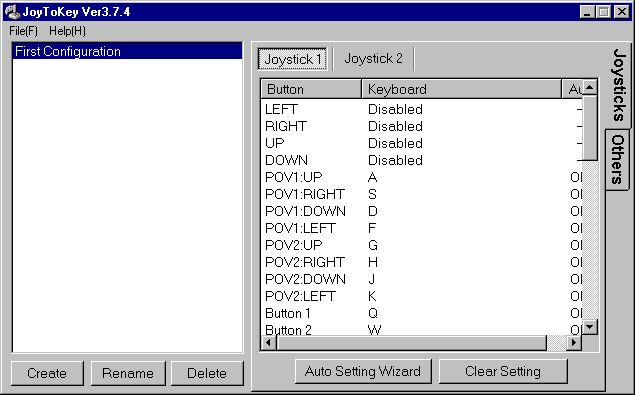This screenshot has height=395, width=635.
Task: Click the horizontal scrollbar left arrow
Action: pos(268,343)
